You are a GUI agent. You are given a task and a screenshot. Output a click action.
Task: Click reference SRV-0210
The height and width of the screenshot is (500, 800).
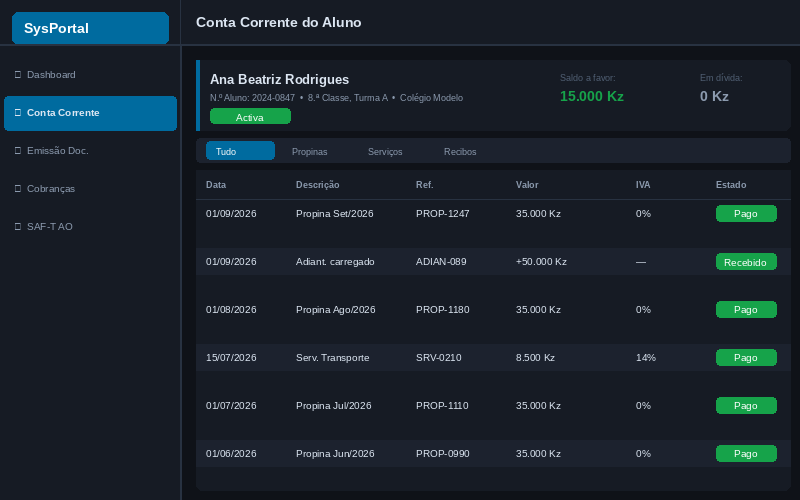click(438, 358)
